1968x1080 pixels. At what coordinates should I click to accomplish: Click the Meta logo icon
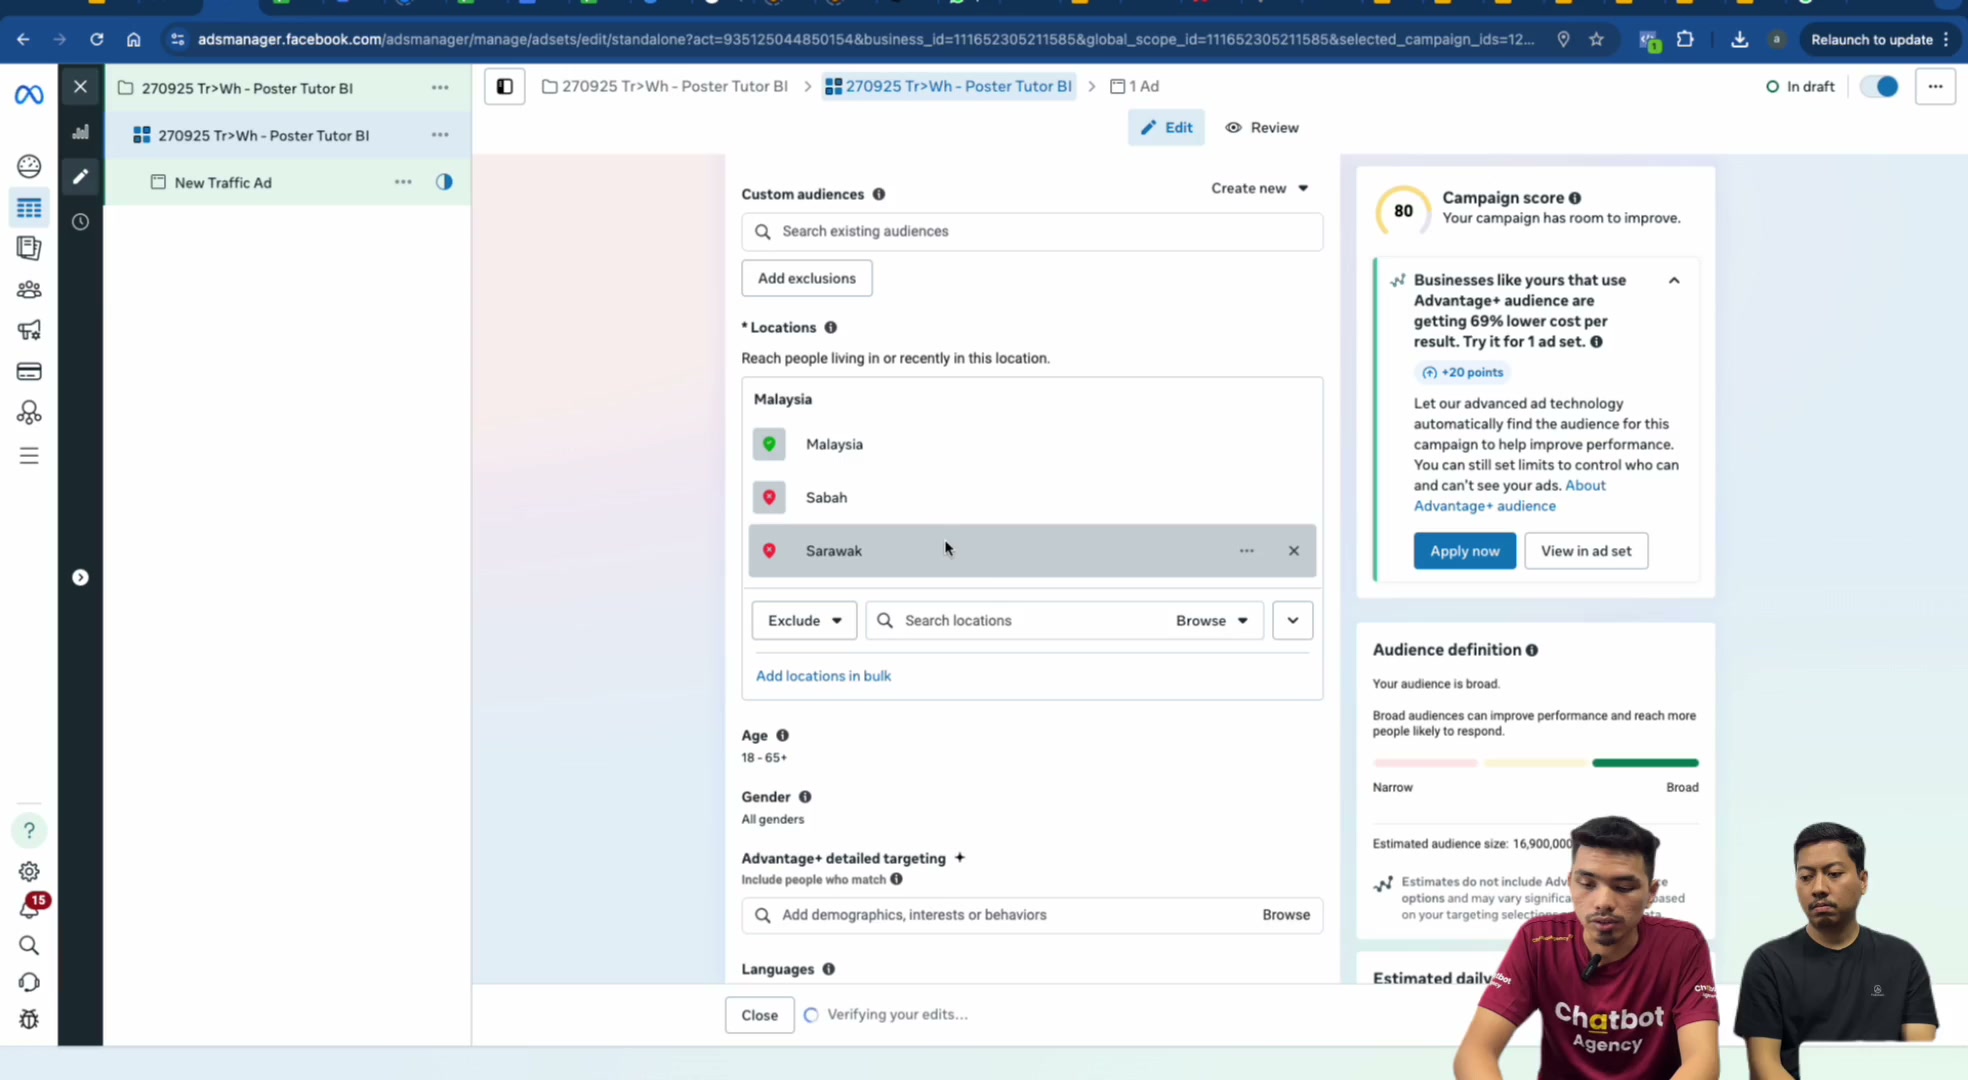pyautogui.click(x=29, y=95)
